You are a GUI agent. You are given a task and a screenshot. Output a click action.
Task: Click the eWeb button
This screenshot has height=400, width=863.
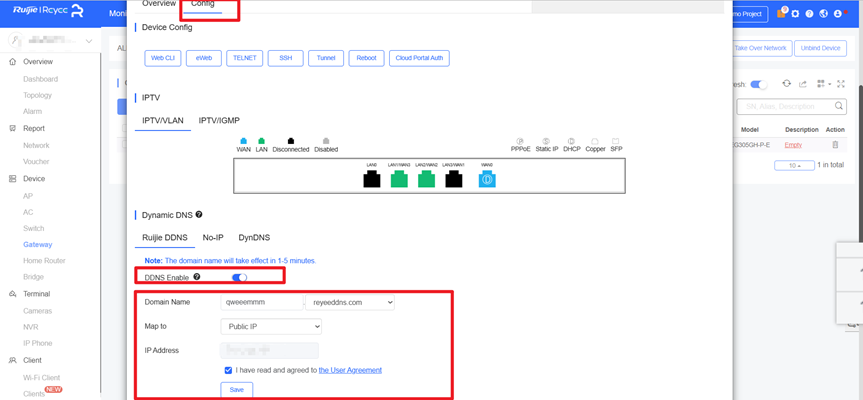click(x=204, y=58)
